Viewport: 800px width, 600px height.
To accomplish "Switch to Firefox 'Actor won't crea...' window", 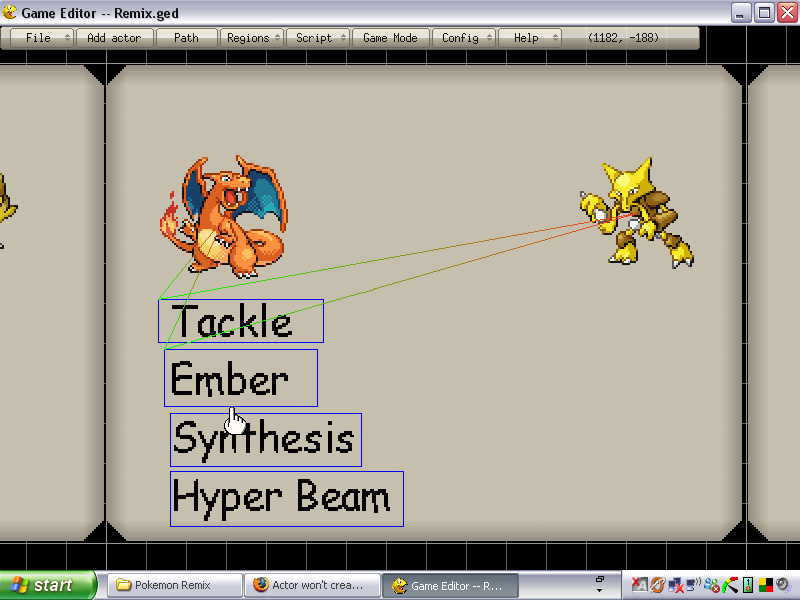I will coord(312,585).
